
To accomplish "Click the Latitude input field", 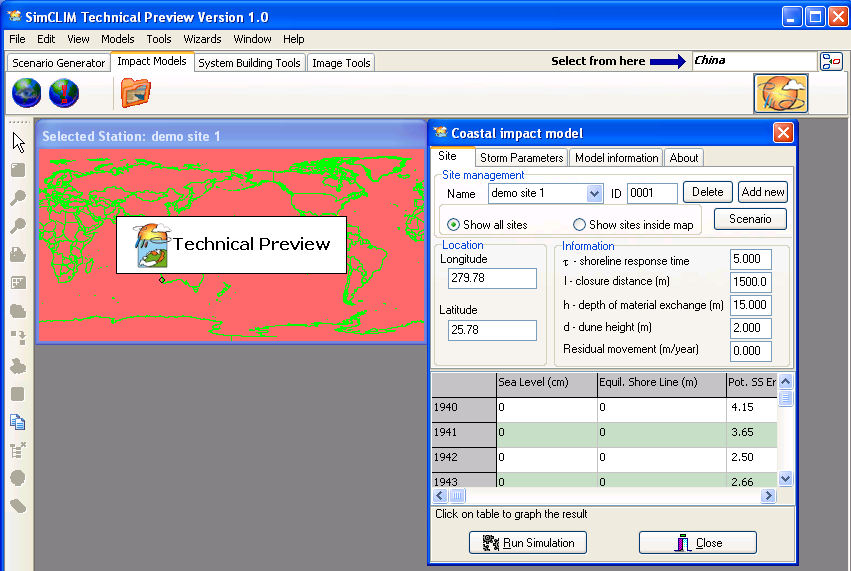I will pyautogui.click(x=492, y=330).
